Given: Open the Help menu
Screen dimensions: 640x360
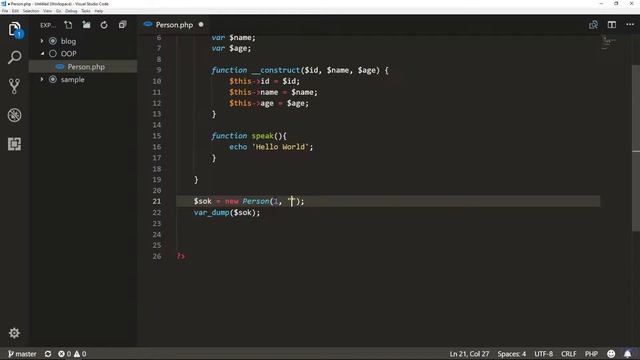Looking at the screenshot, I should (99, 11).
